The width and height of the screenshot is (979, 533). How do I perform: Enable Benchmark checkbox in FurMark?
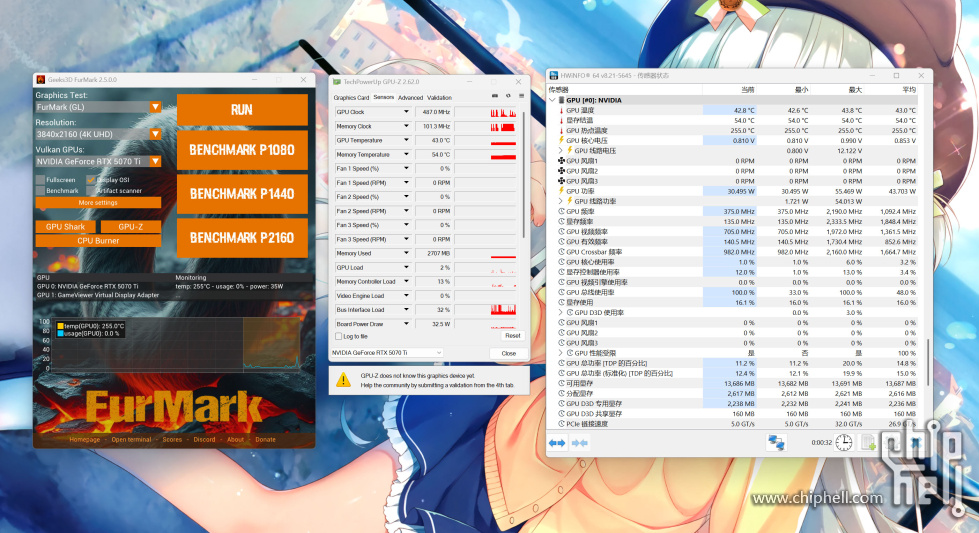[x=40, y=190]
